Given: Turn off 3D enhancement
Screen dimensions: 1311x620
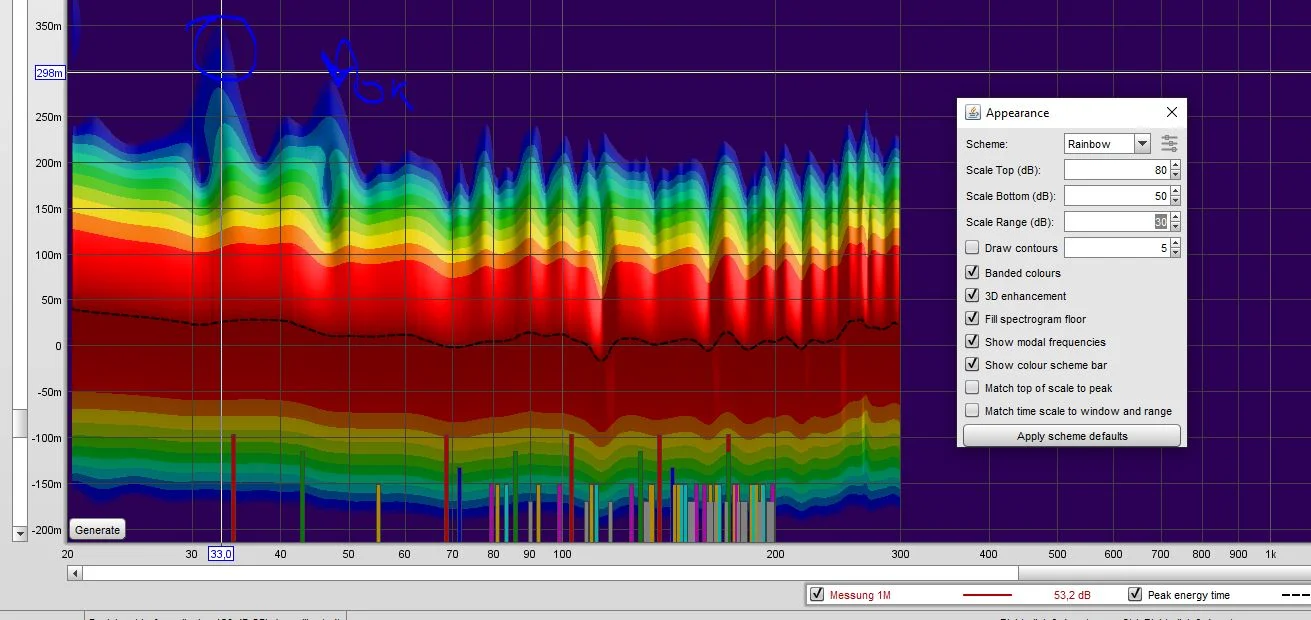Looking at the screenshot, I should (x=972, y=296).
